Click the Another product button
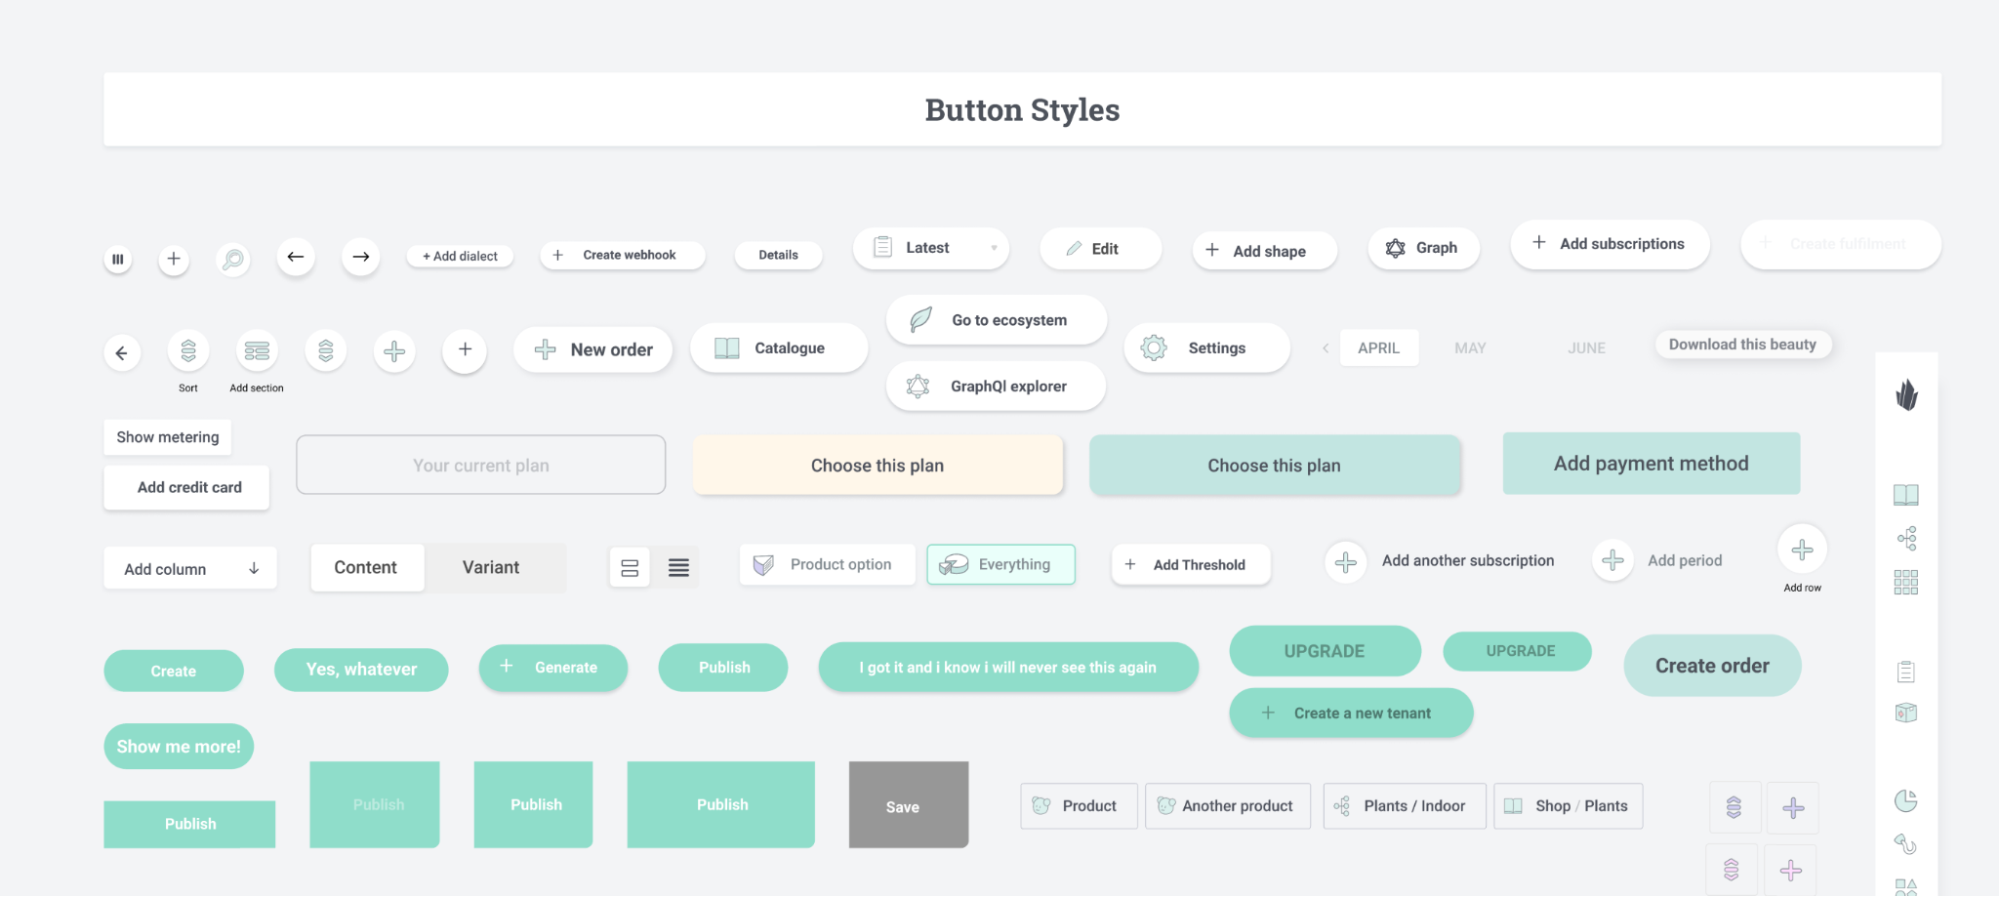 pyautogui.click(x=1227, y=806)
